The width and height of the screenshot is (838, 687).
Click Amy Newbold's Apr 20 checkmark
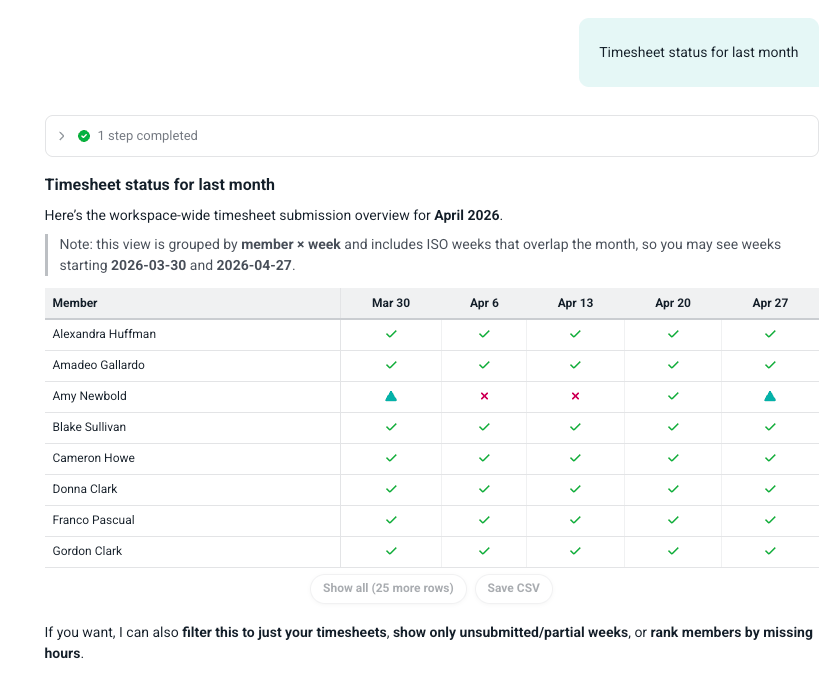coord(673,396)
